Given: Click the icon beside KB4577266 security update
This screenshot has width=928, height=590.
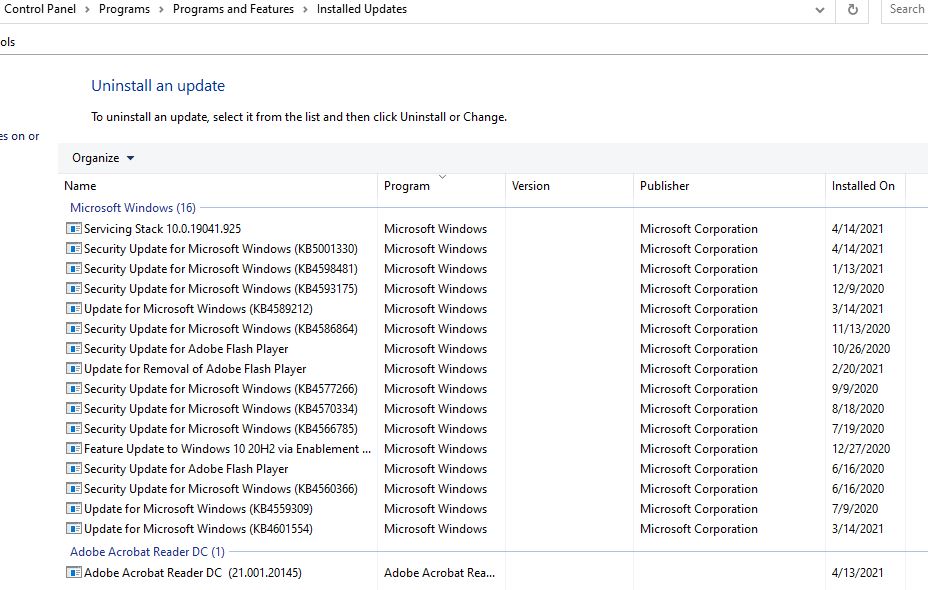Looking at the screenshot, I should pos(73,389).
